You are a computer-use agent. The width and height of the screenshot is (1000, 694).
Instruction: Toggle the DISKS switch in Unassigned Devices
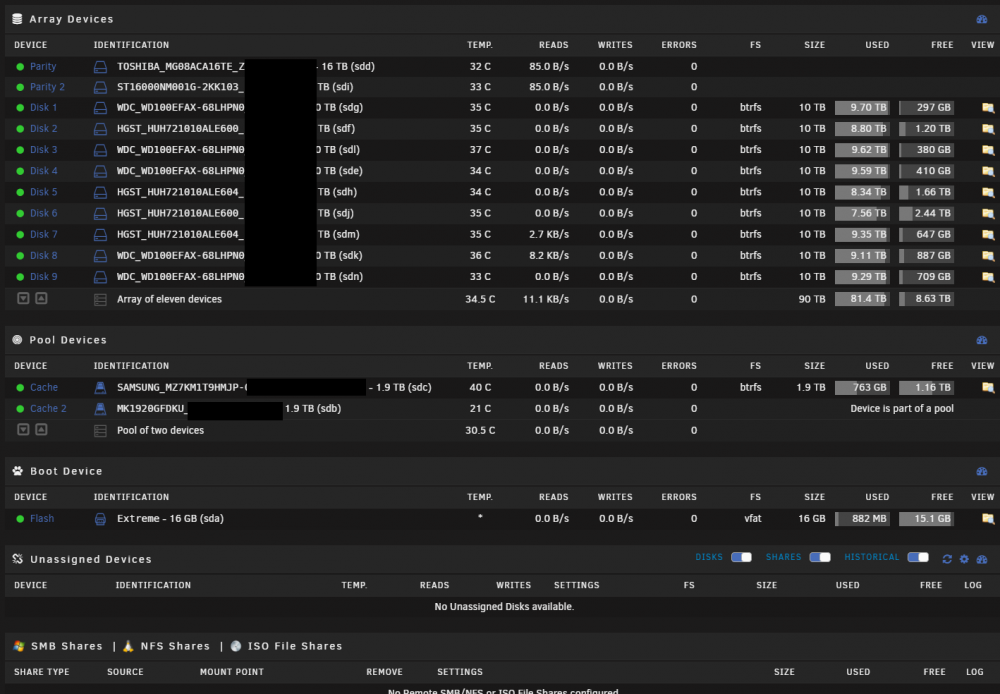(741, 557)
